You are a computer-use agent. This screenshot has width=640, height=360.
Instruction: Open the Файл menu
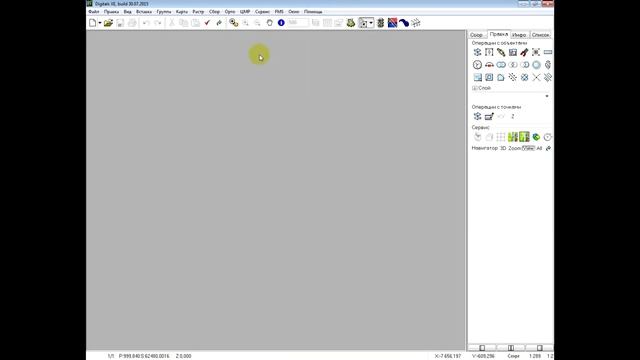tap(94, 12)
